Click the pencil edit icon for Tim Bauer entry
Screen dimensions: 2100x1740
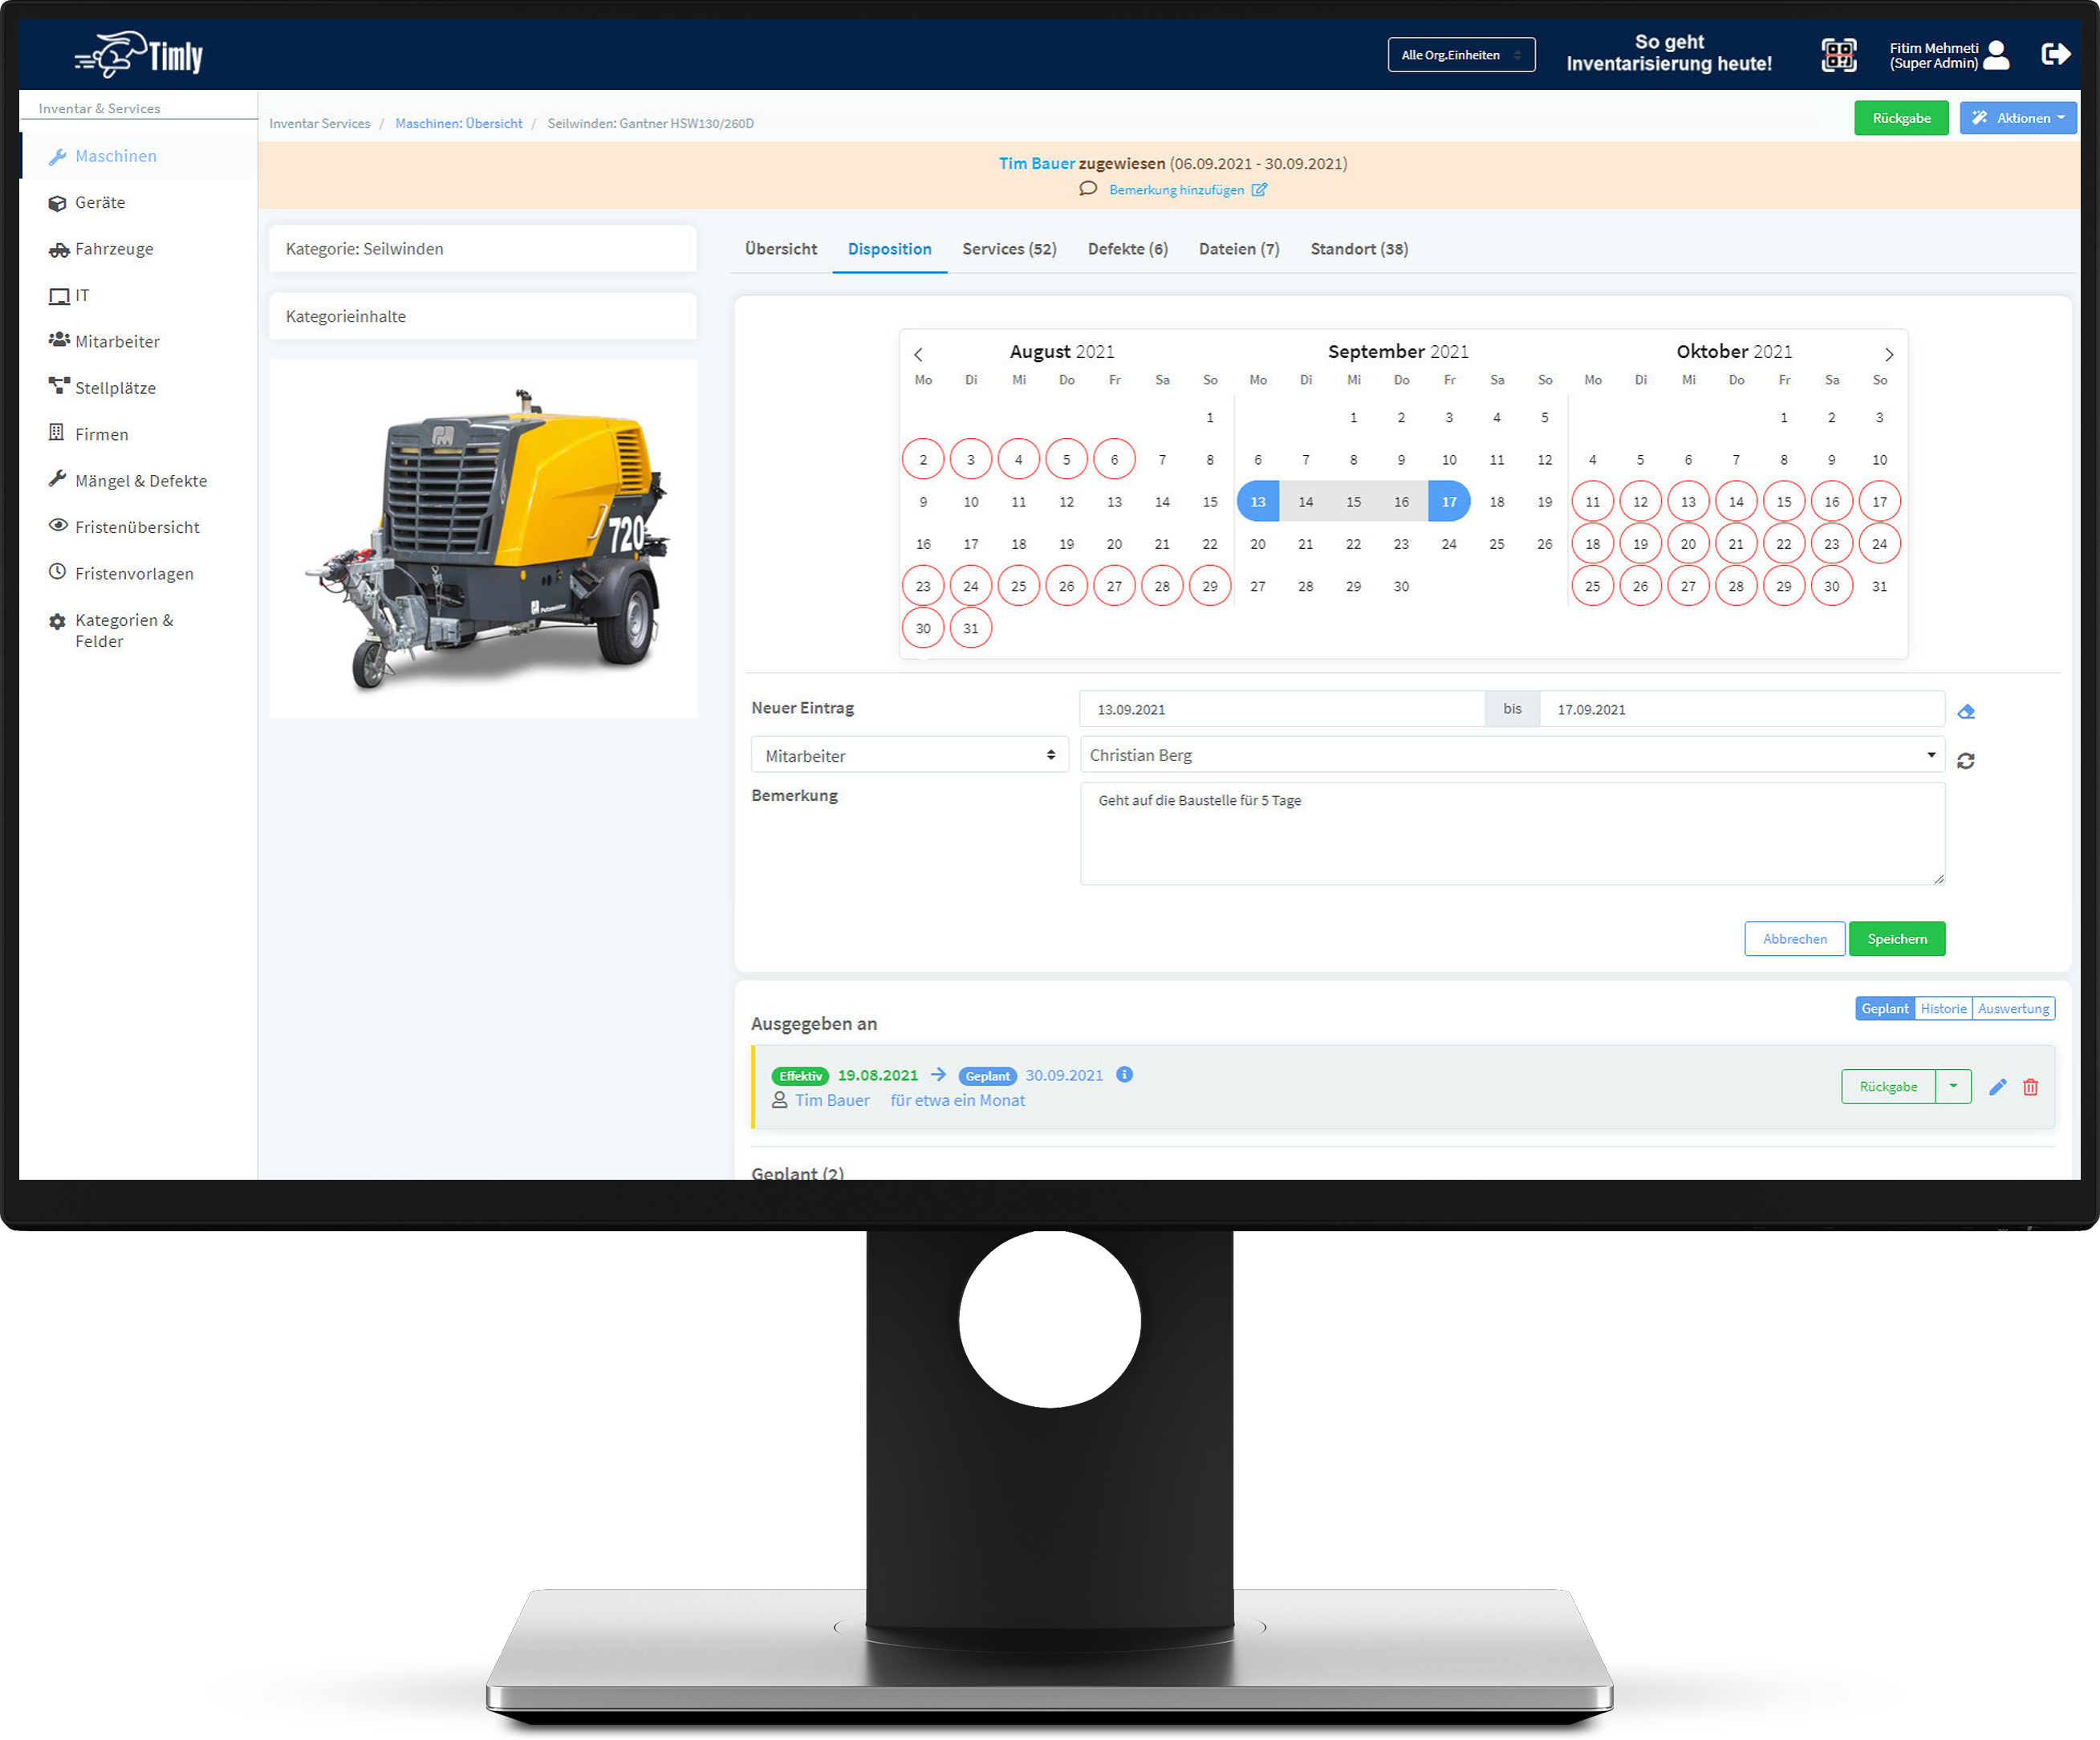coord(1997,1087)
